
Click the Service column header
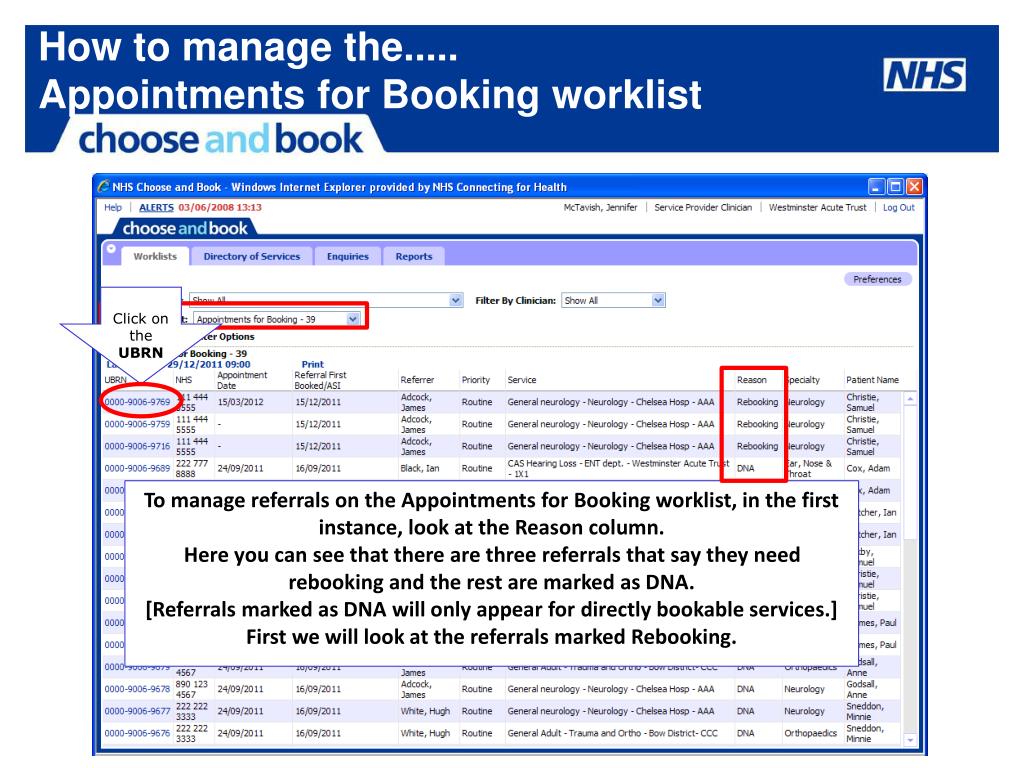522,379
